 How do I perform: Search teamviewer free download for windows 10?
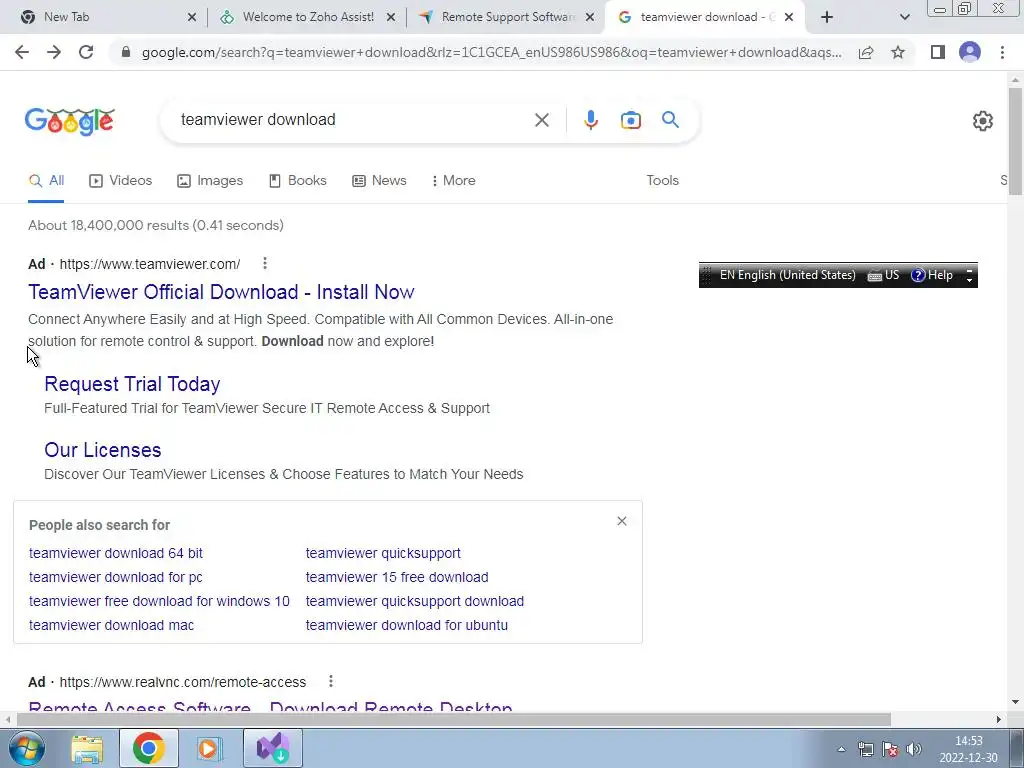click(159, 601)
